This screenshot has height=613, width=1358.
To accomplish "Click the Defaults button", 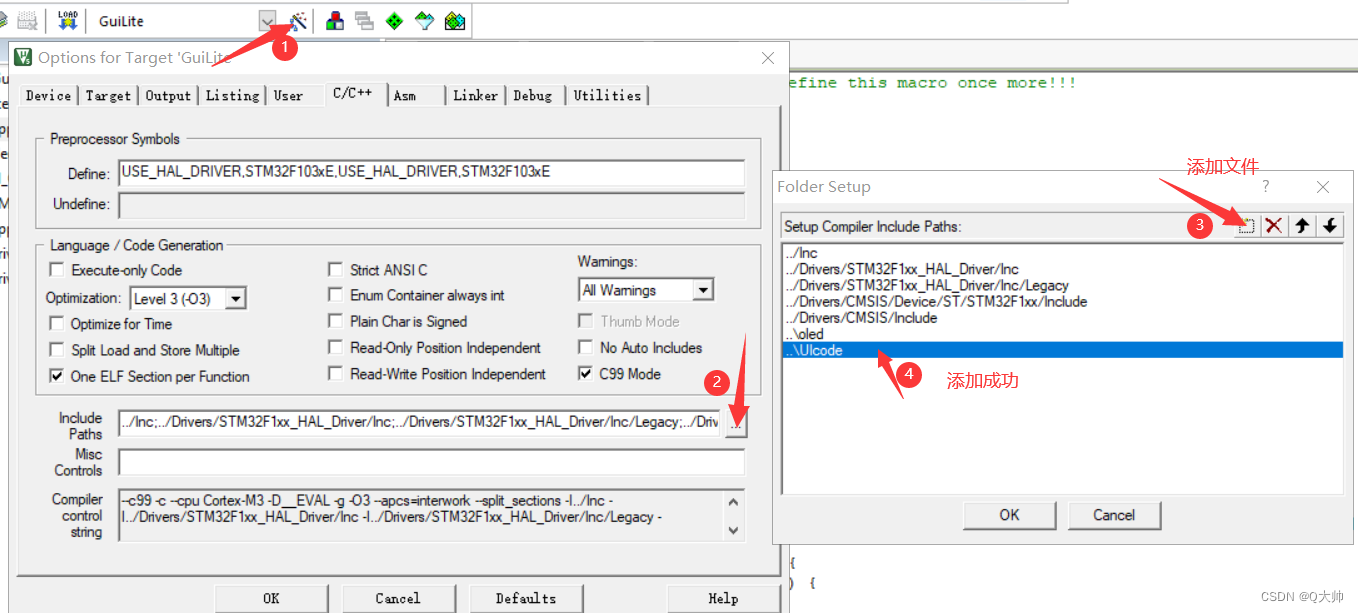I will [x=526, y=598].
